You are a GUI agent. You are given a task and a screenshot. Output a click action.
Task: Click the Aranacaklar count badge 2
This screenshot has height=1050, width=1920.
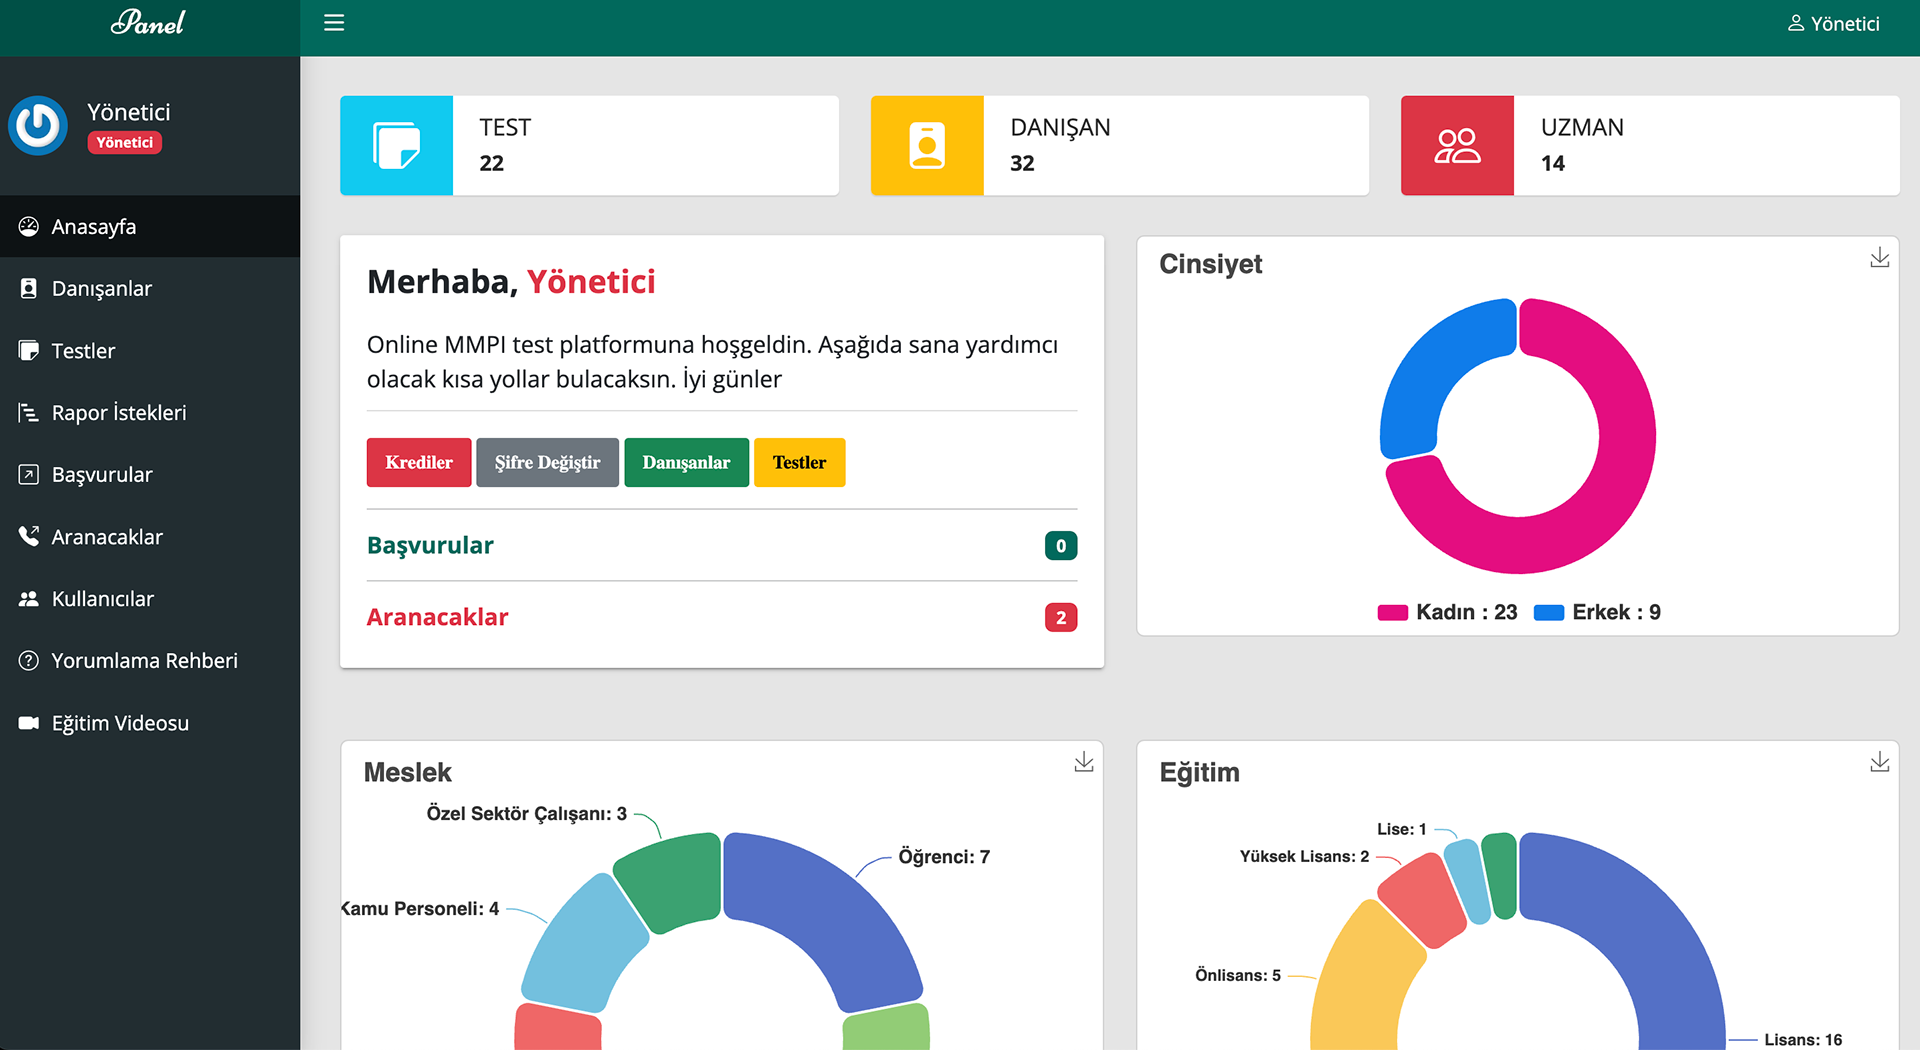[x=1061, y=618]
